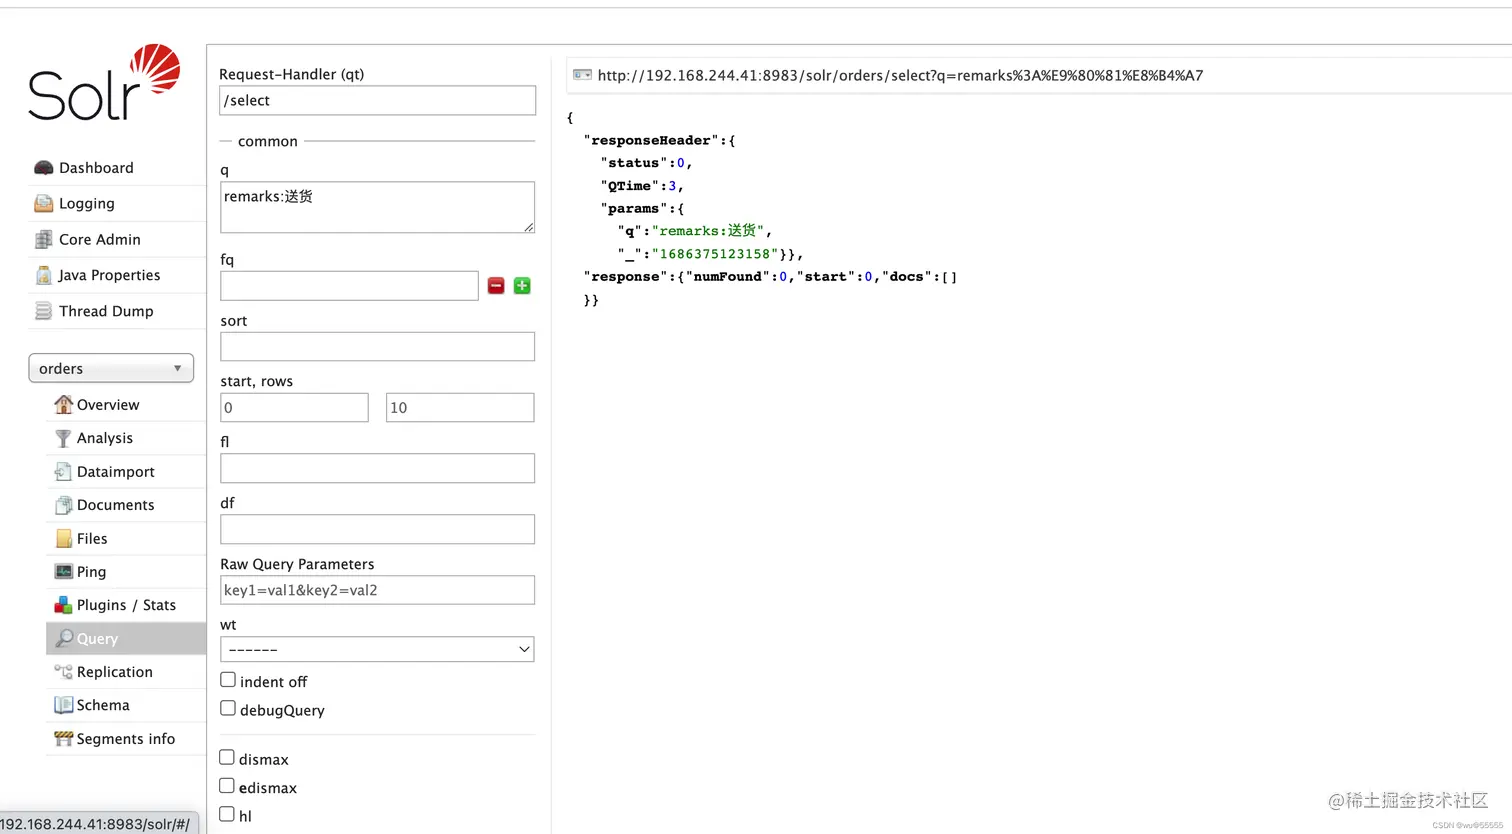Viewport: 1512px width, 834px height.
Task: Click the Raw Query Parameters field
Action: (x=378, y=590)
